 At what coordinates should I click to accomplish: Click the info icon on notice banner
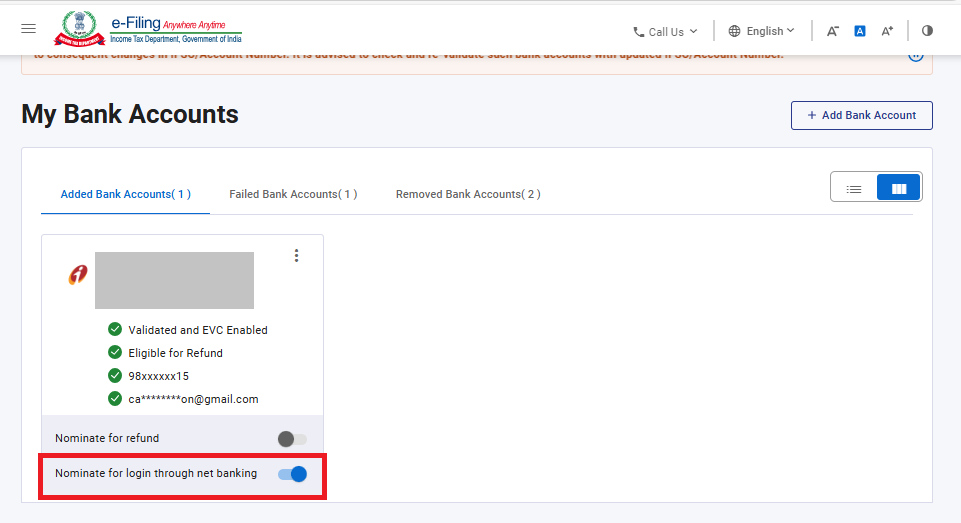point(915,55)
